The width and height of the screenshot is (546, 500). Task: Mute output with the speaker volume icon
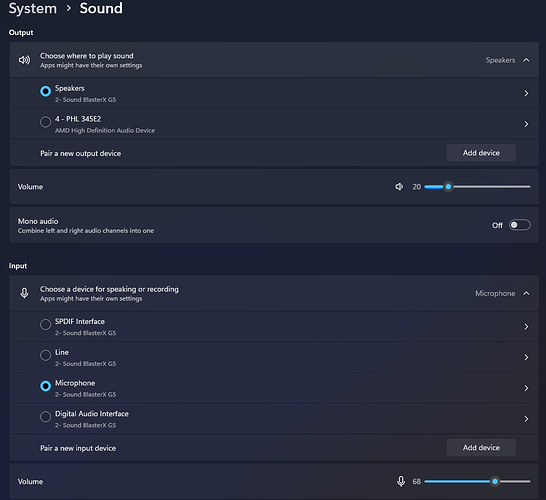tap(399, 187)
